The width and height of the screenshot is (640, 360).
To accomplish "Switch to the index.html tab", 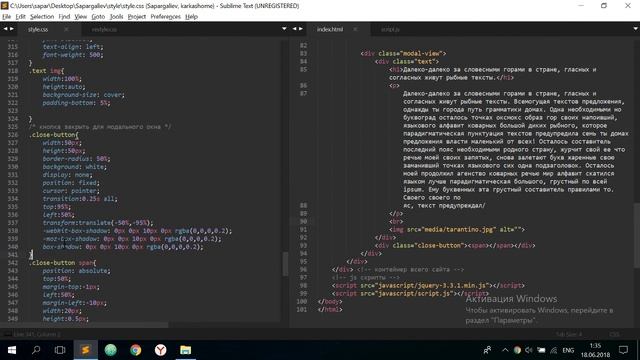I will [330, 29].
